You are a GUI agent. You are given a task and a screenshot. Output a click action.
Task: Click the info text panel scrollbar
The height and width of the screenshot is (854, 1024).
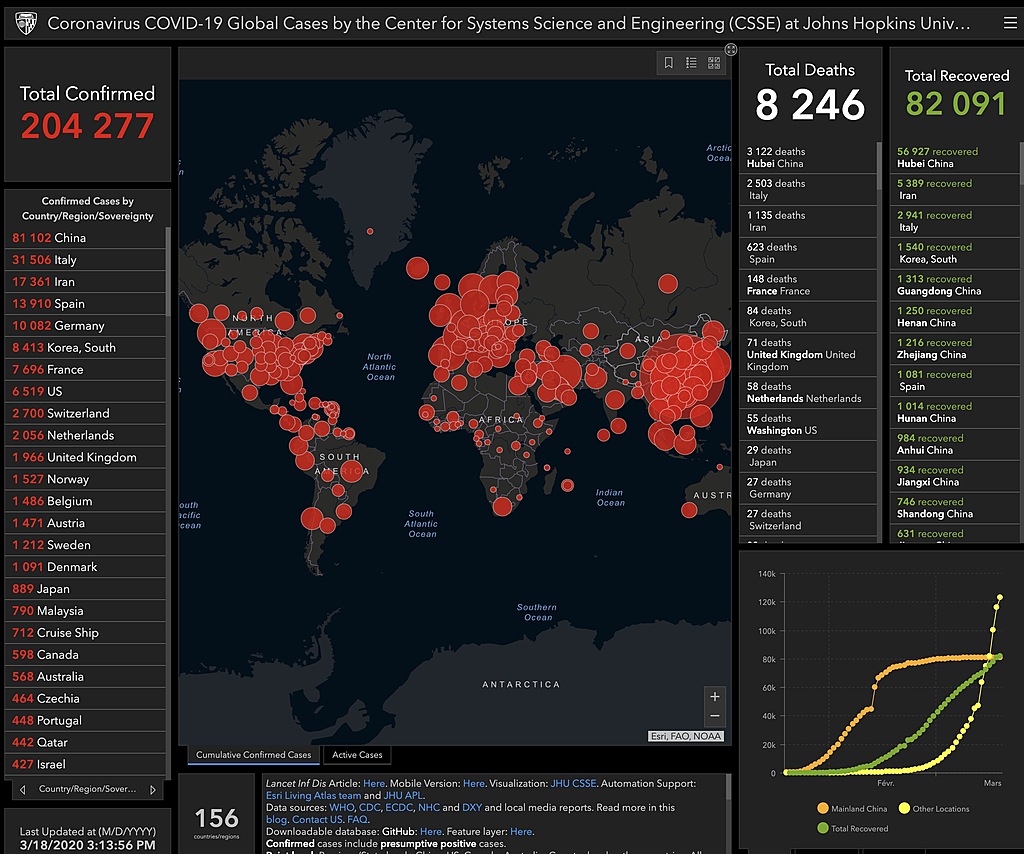click(728, 787)
